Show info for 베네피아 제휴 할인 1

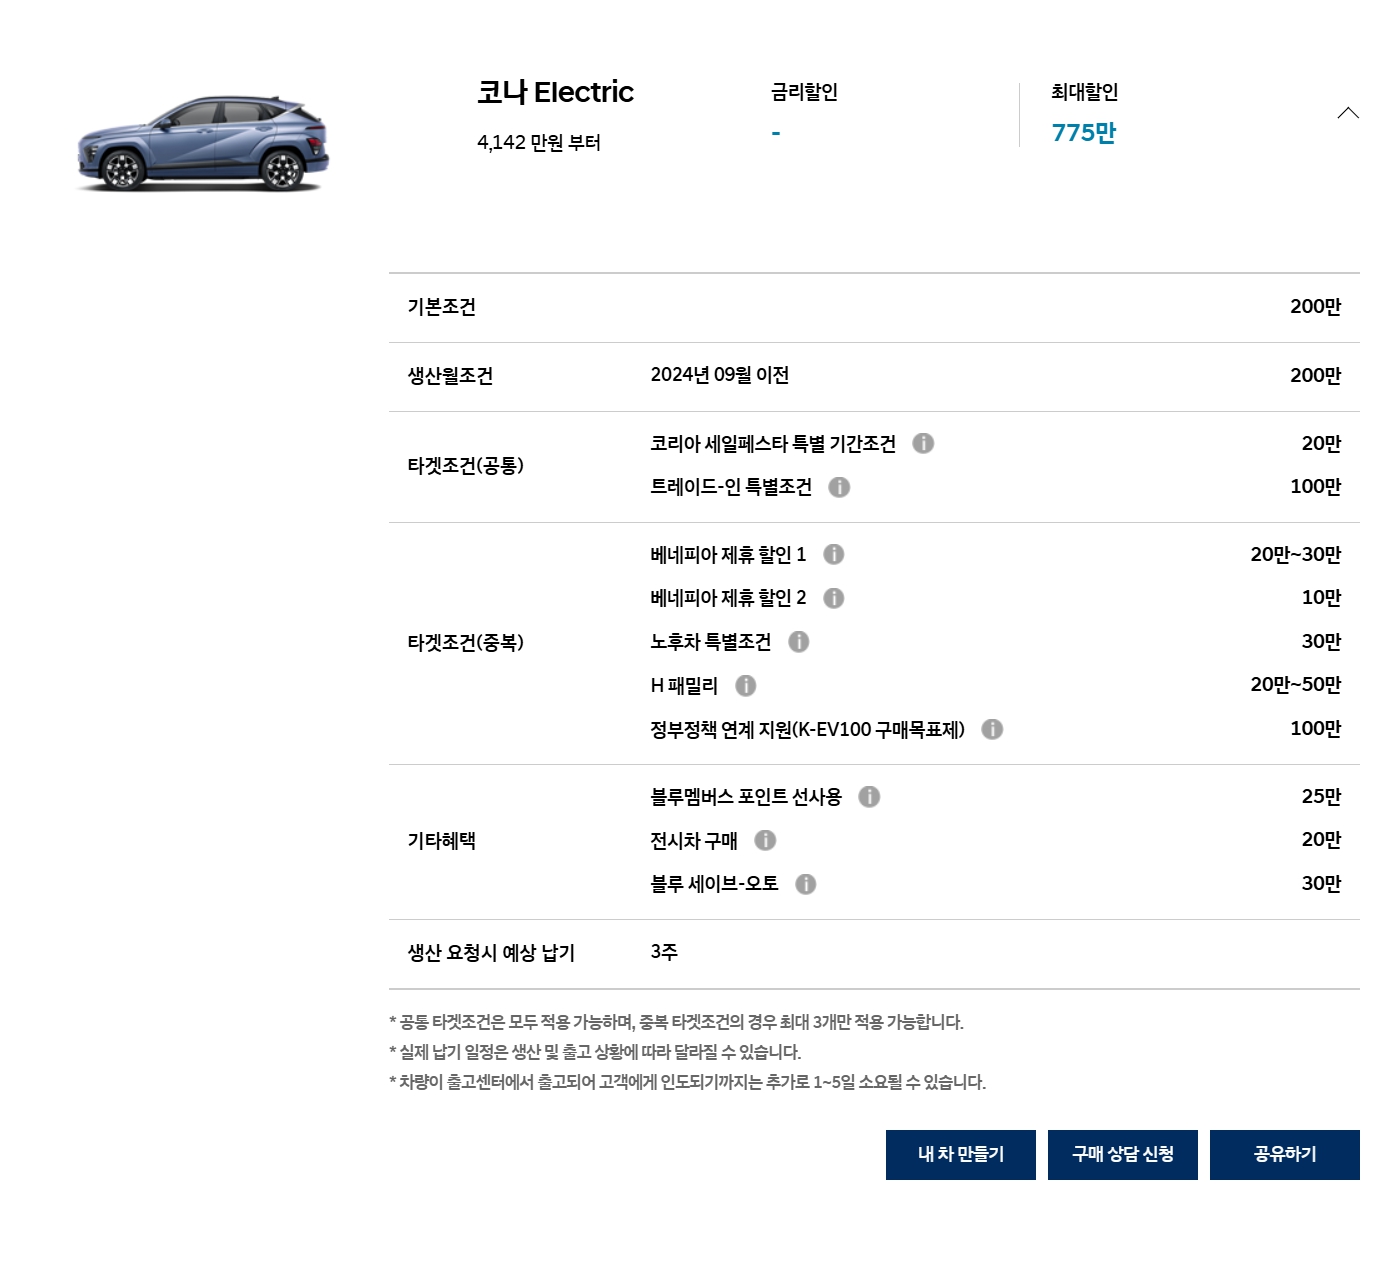833,554
